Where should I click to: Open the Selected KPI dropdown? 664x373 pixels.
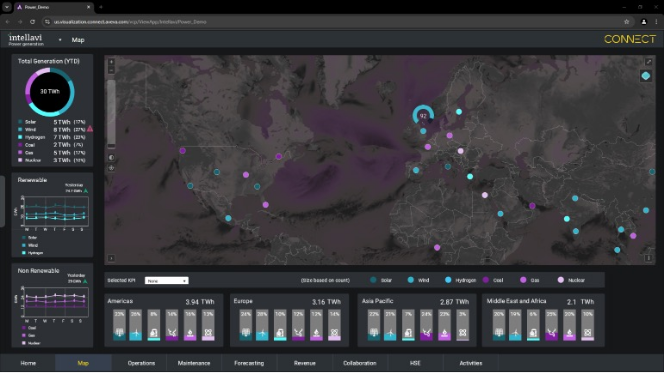[x=166, y=281]
